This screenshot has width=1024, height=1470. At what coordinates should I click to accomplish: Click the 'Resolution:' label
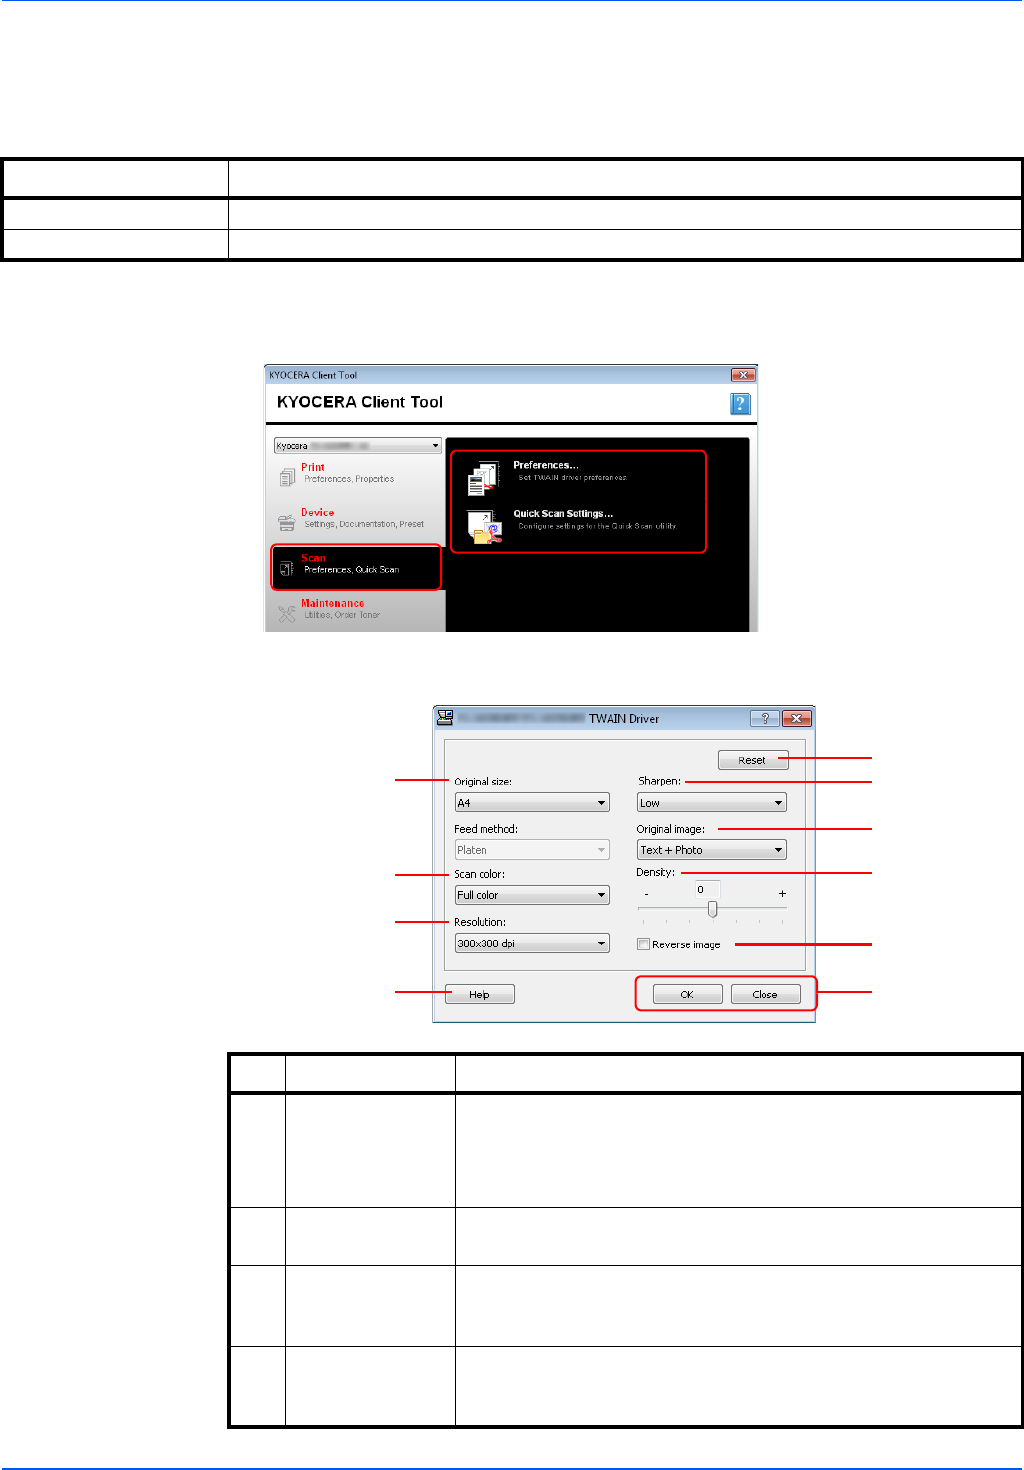point(480,922)
